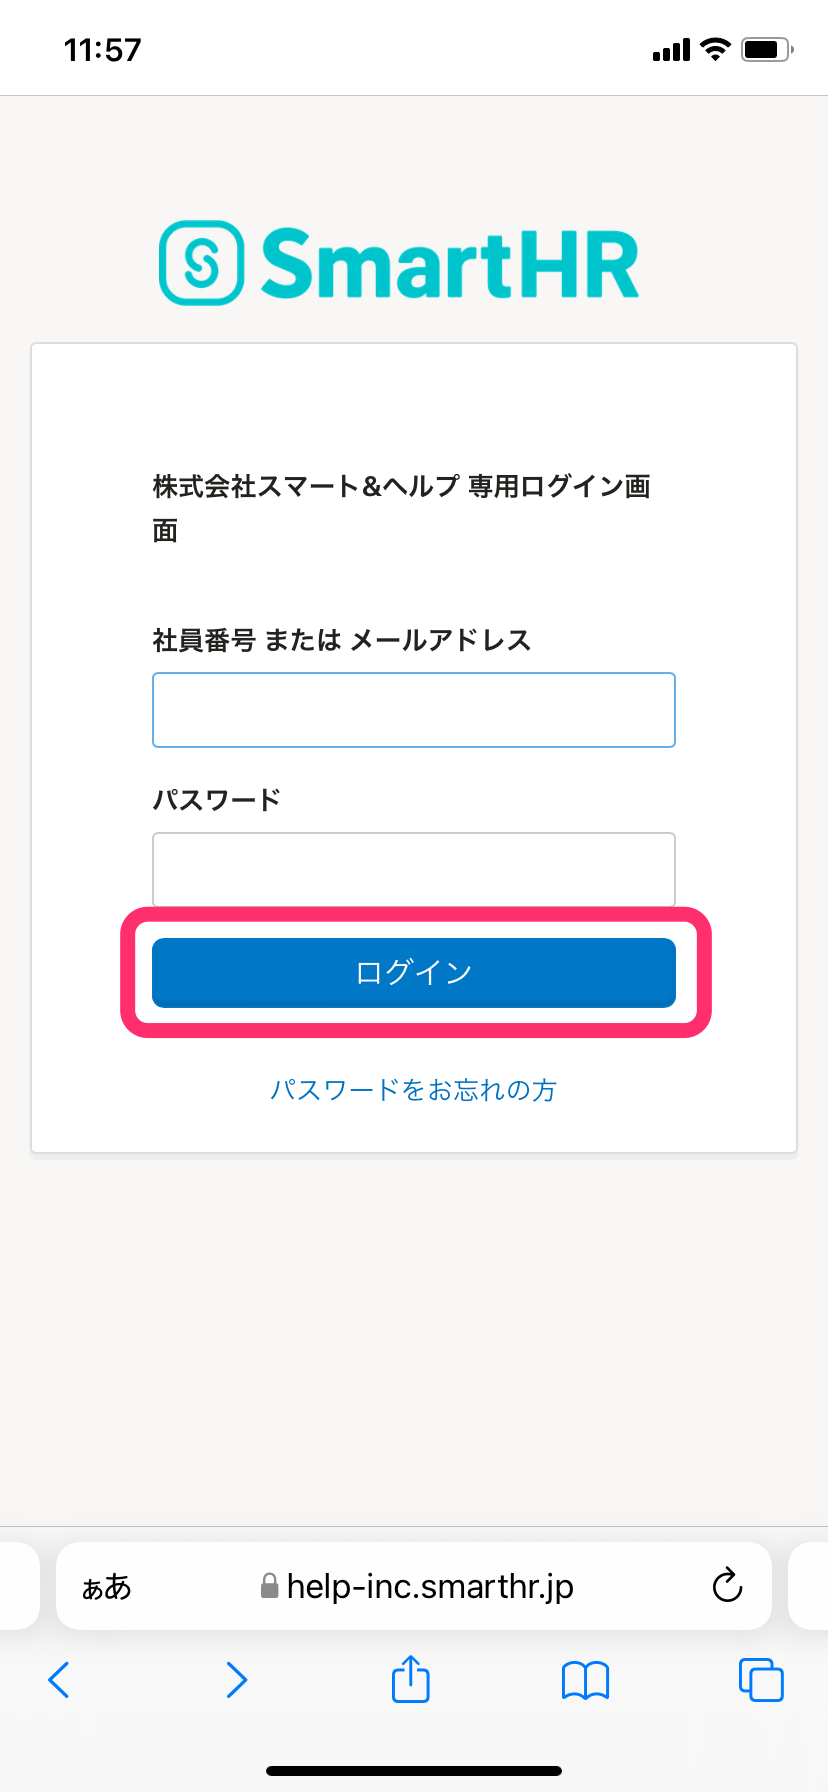Image resolution: width=828 pixels, height=1792 pixels.
Task: Select the help-inc.smarthr.jp URL text
Action: point(430,1586)
